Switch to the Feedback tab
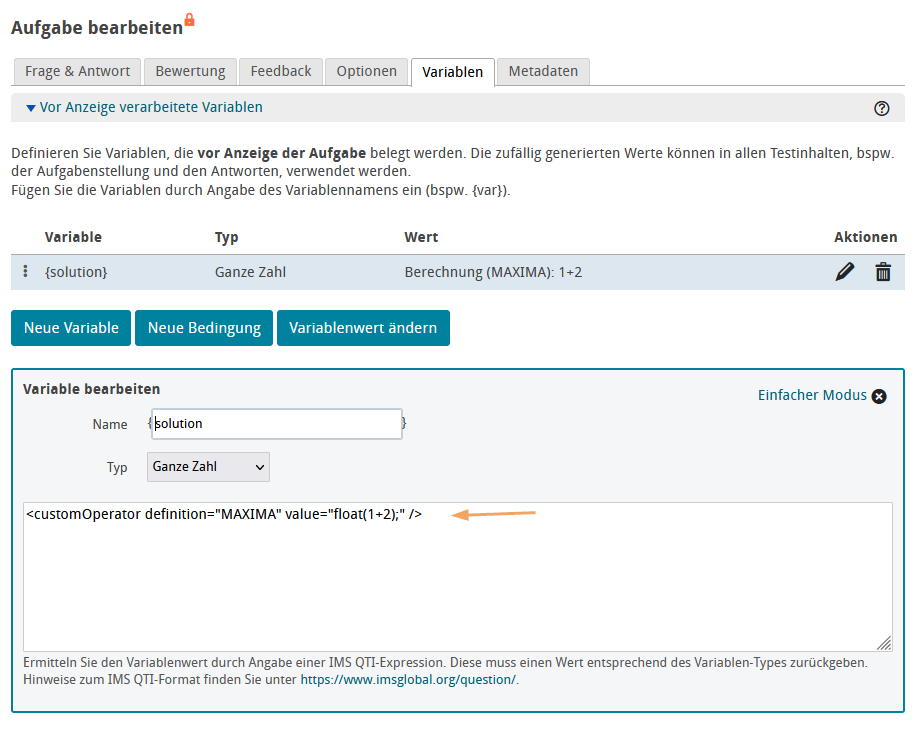Screen dimensions: 915x735 280,71
